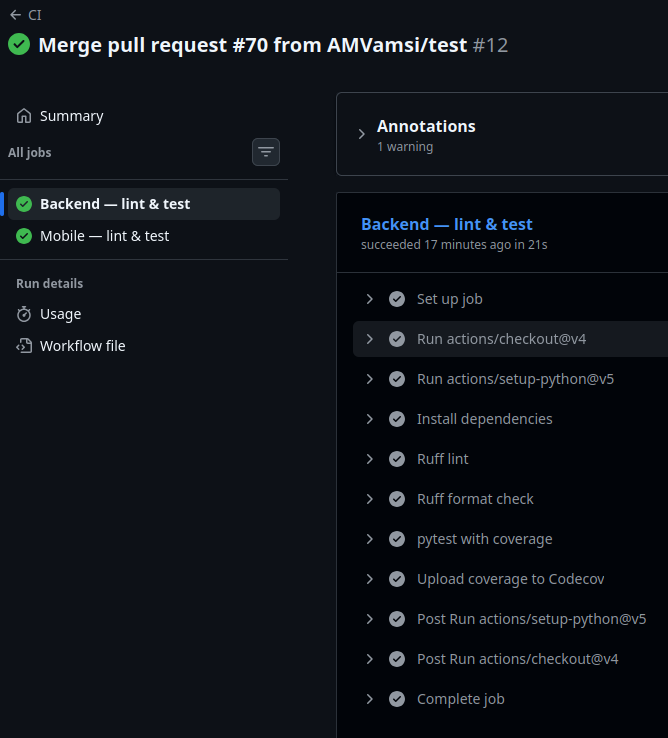Click check icon of Set up job

coord(397,299)
